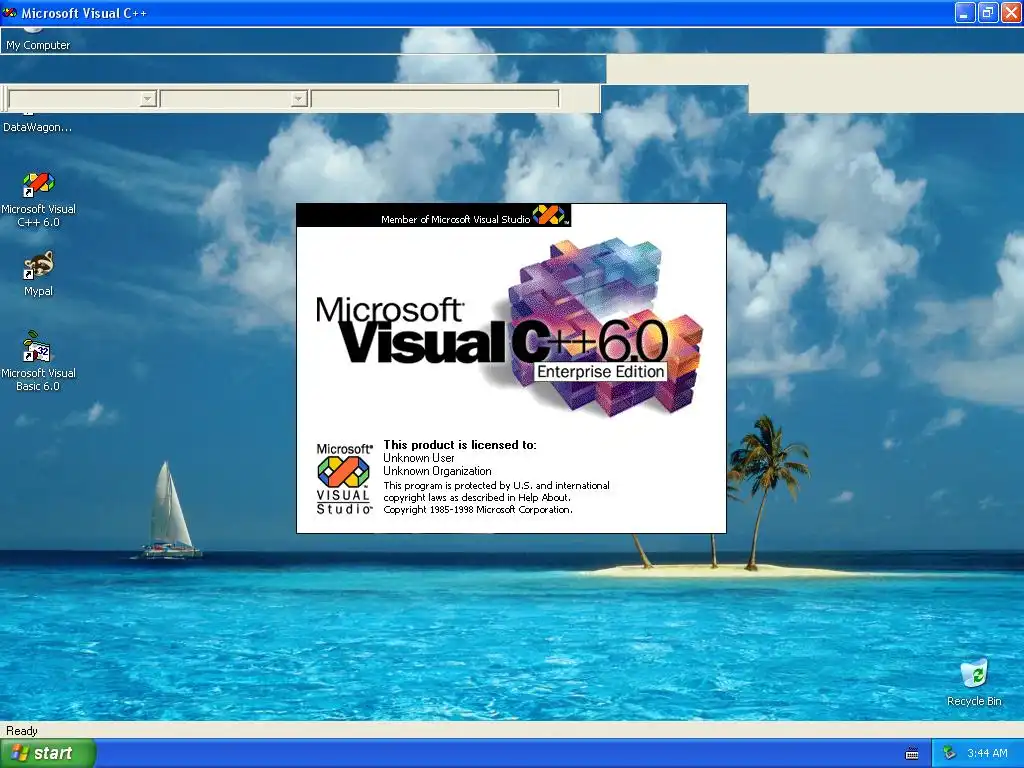Open the Microsoft Visual C++ 6.0 desktop shortcut

[39, 199]
